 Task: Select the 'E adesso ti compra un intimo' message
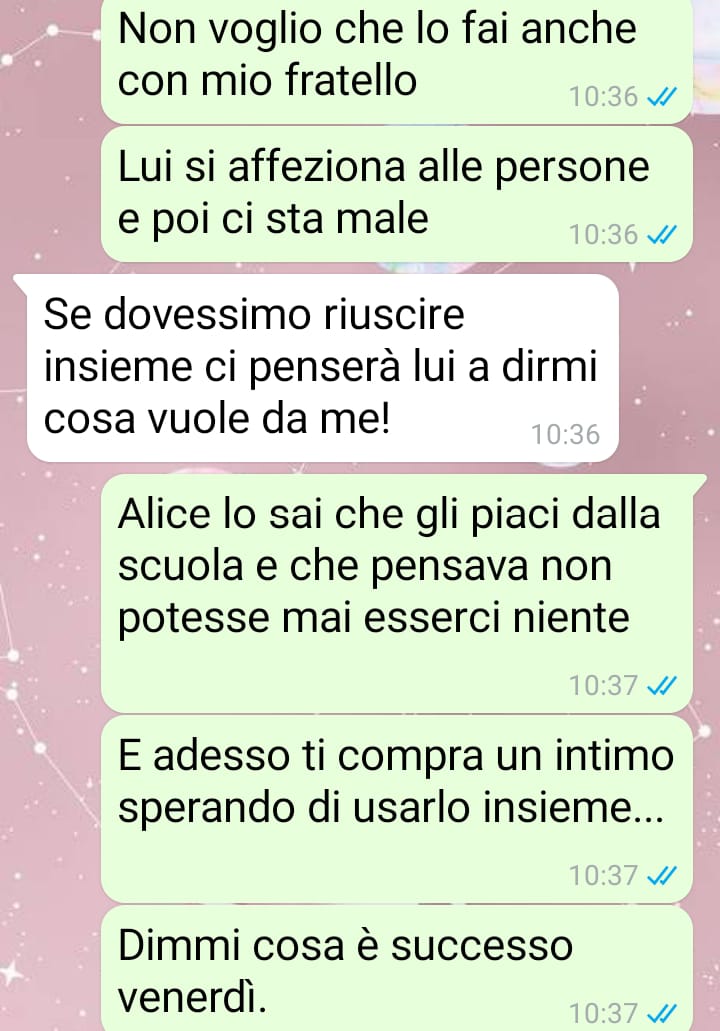396,809
